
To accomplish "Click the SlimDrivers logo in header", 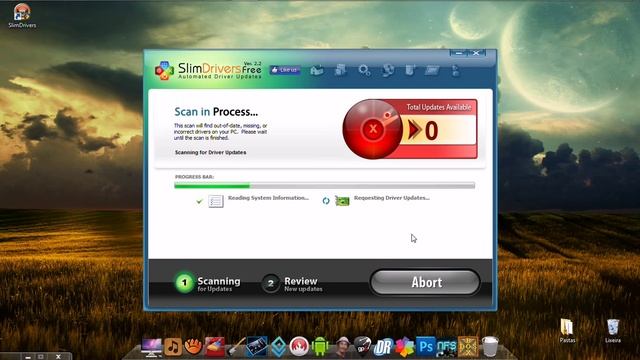I will point(208,71).
